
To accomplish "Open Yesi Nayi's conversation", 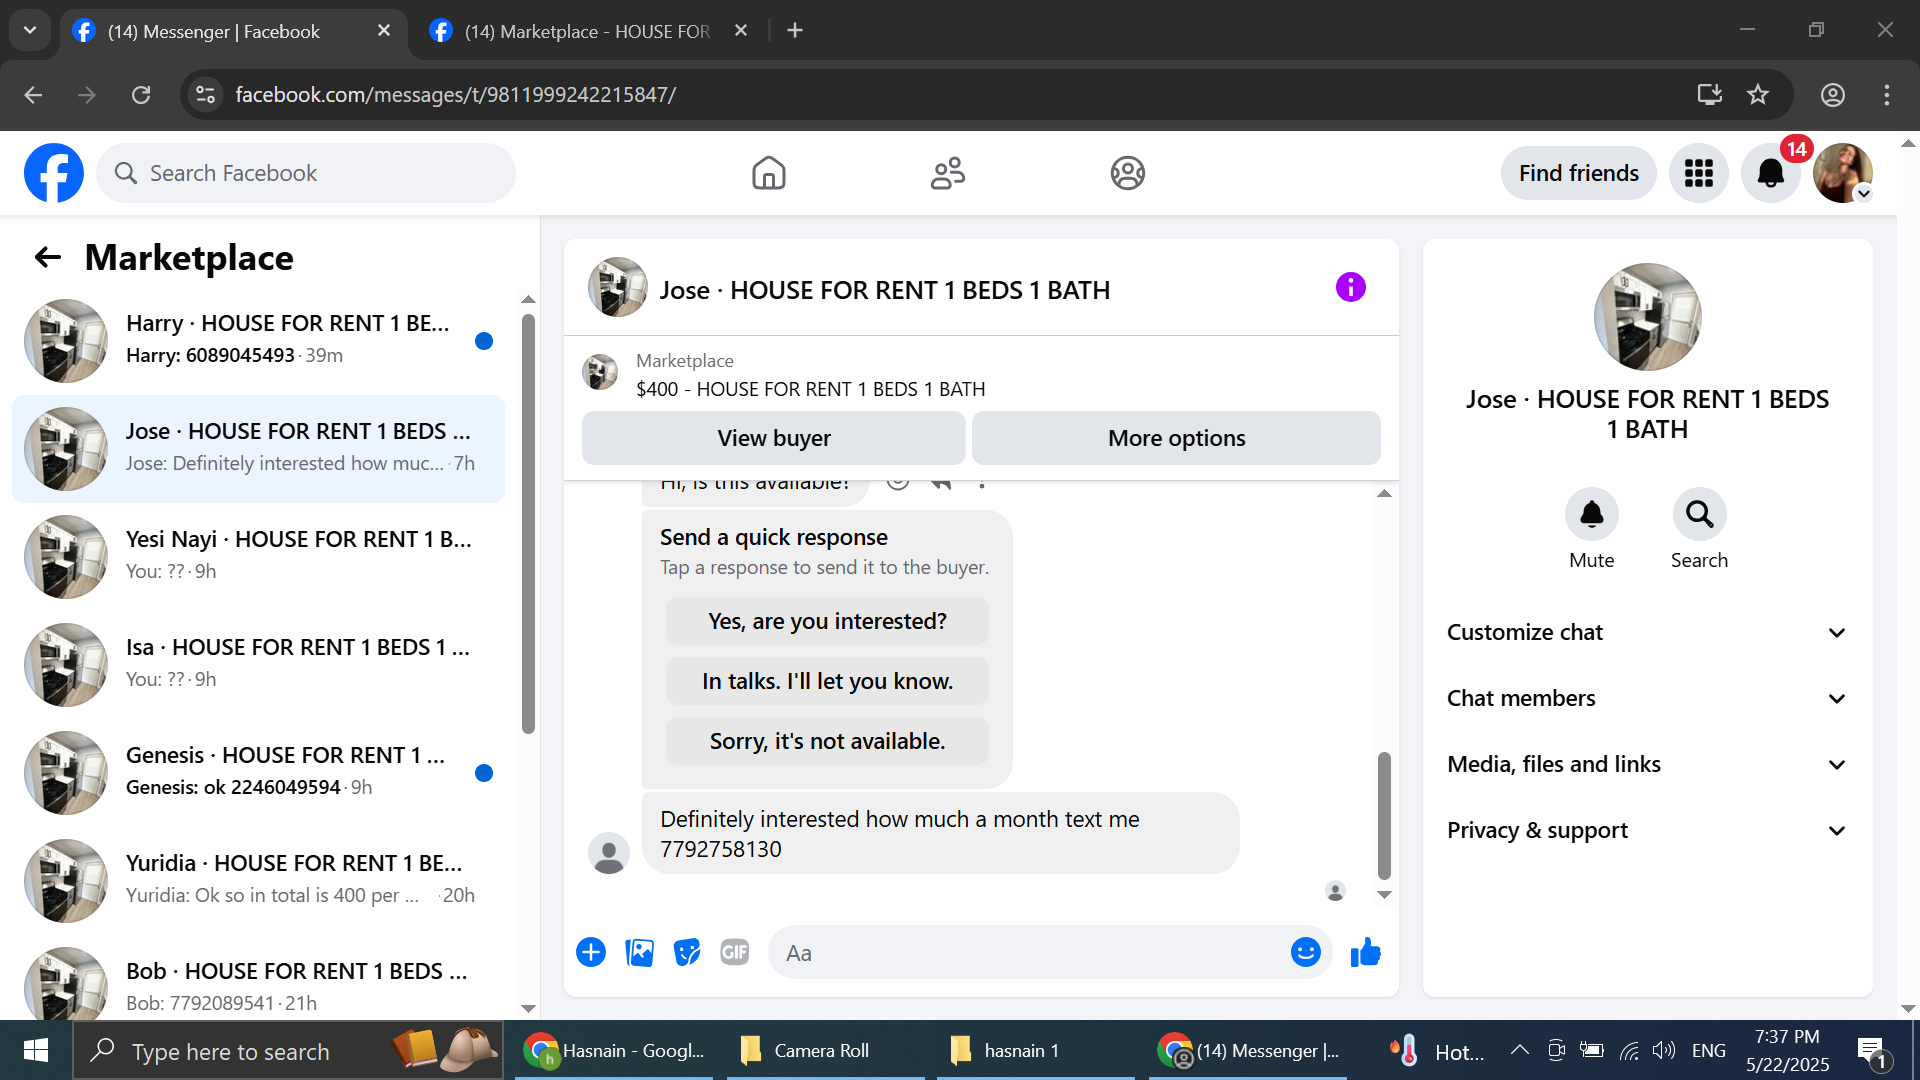I will (258, 556).
